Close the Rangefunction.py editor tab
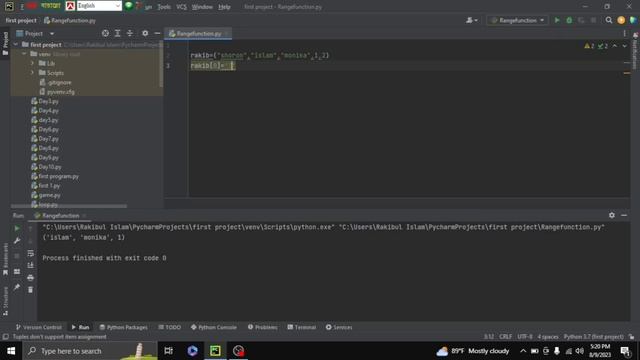The width and height of the screenshot is (640, 360). coord(227,33)
